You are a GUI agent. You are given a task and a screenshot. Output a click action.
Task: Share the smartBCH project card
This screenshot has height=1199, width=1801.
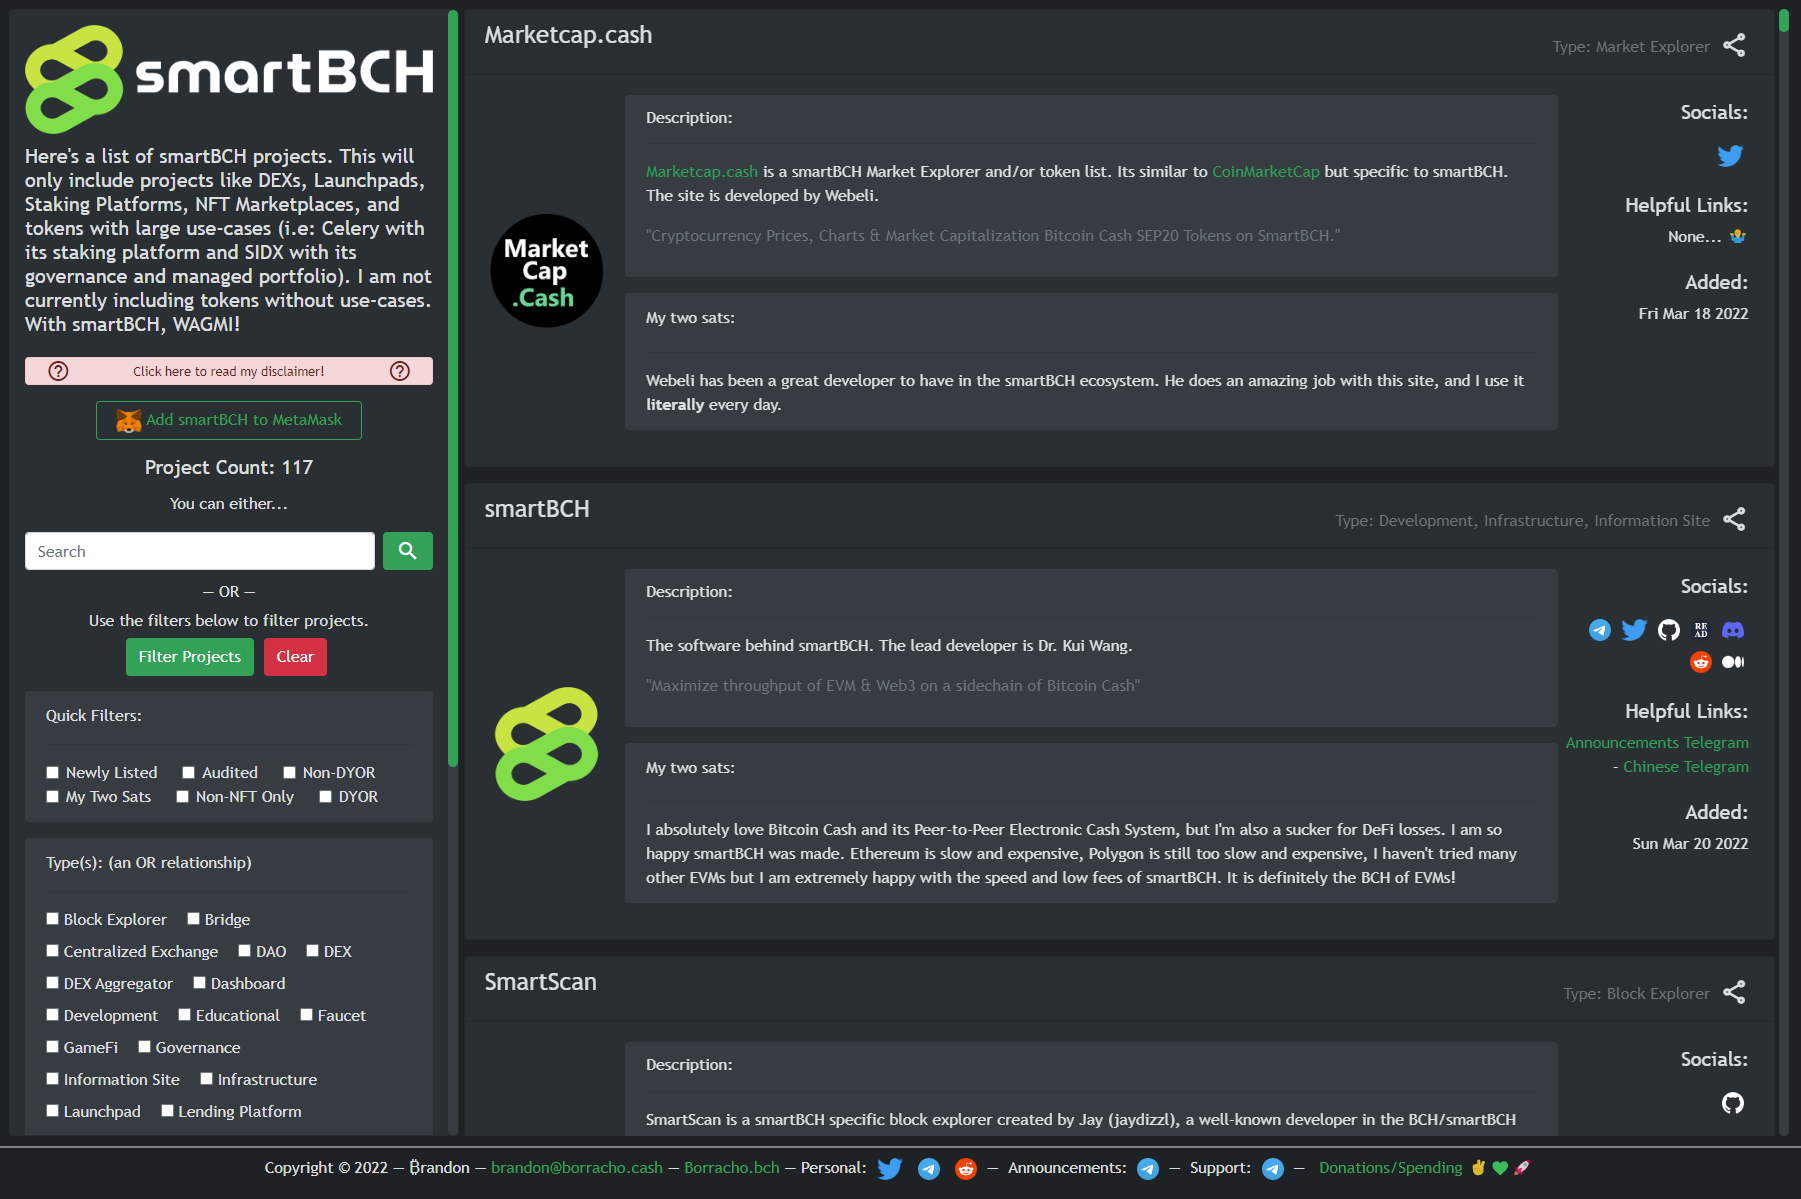click(1734, 520)
